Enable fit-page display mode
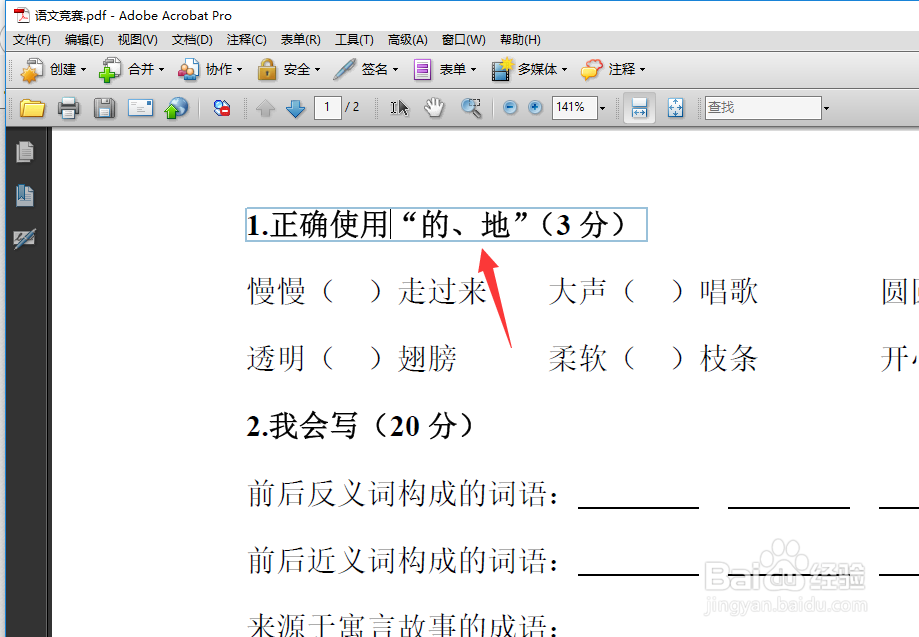The width and height of the screenshot is (919, 637). (676, 106)
